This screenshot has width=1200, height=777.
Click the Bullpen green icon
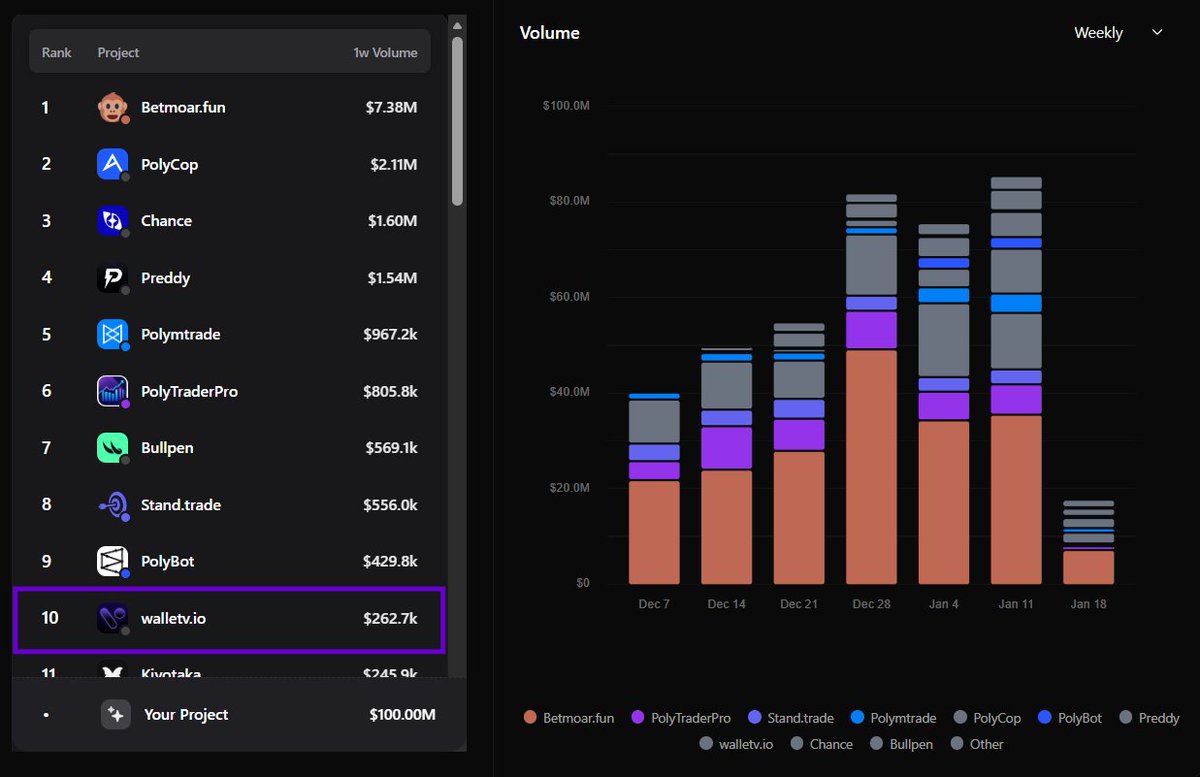click(111, 448)
